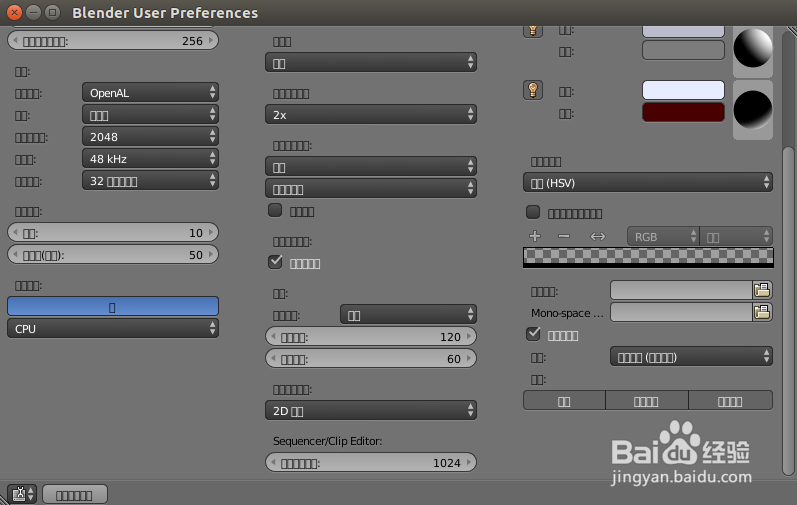This screenshot has width=797, height=505.
Task: Click the vertical scrollbar on the right edge
Action: click(788, 310)
